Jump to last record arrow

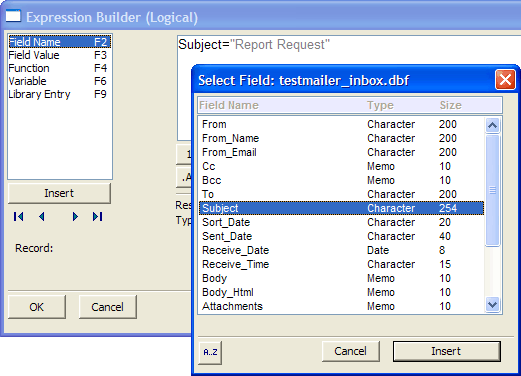click(98, 217)
